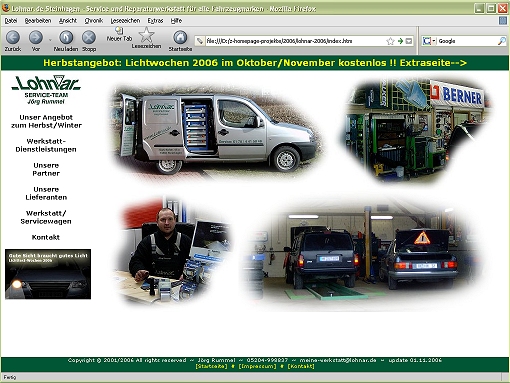Open the Chronik menu
The height and width of the screenshot is (383, 510).
click(x=94, y=21)
